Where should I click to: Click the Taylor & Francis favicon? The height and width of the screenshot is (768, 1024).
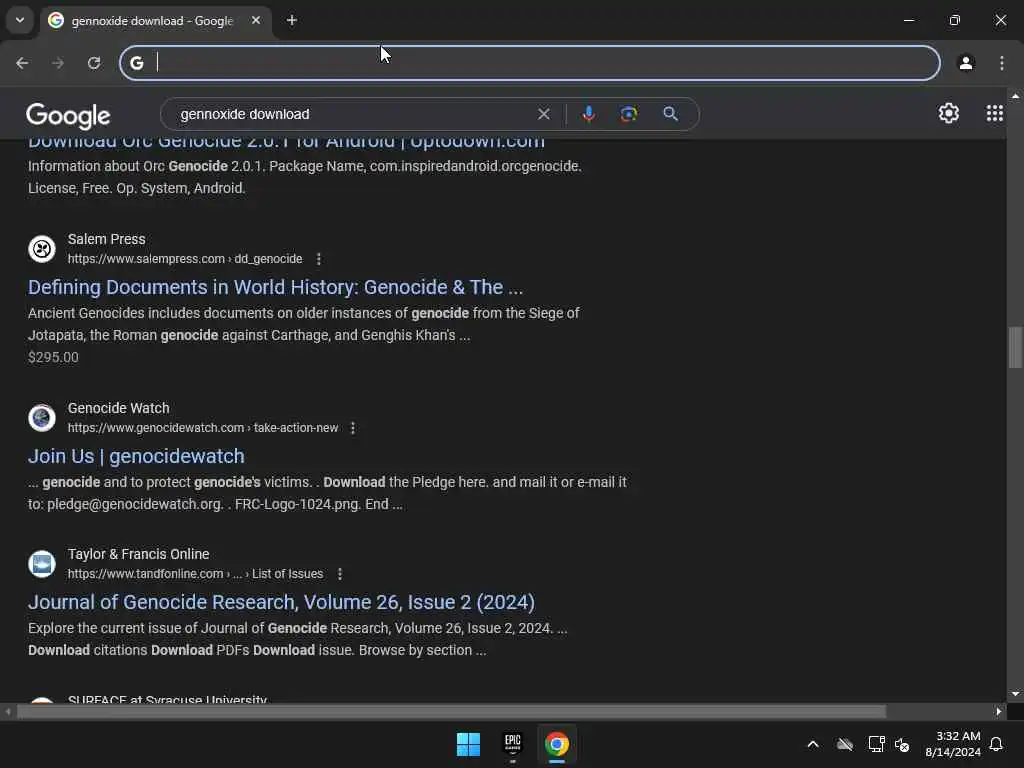click(42, 564)
